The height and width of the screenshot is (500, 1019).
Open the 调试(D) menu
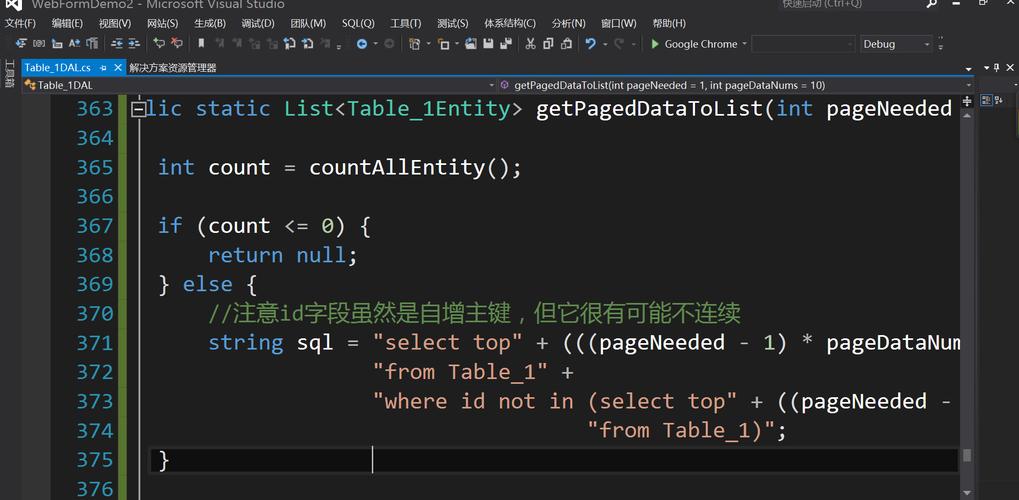[257, 23]
